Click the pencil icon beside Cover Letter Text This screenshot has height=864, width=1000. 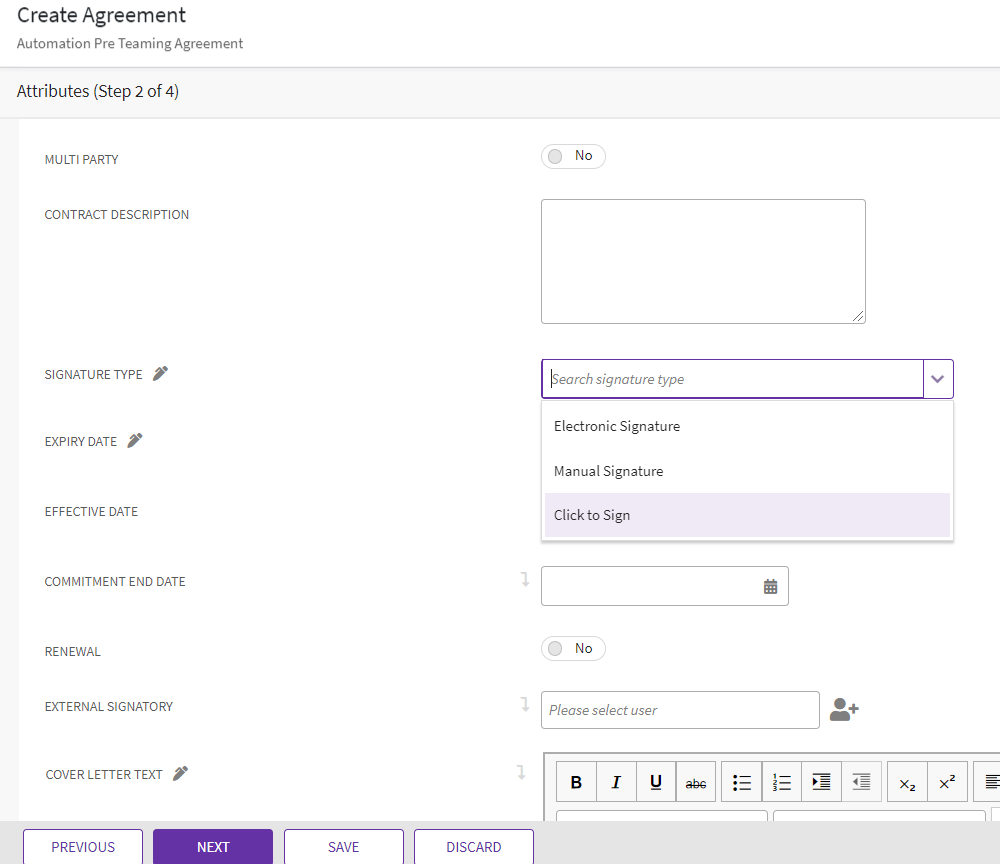(x=181, y=774)
